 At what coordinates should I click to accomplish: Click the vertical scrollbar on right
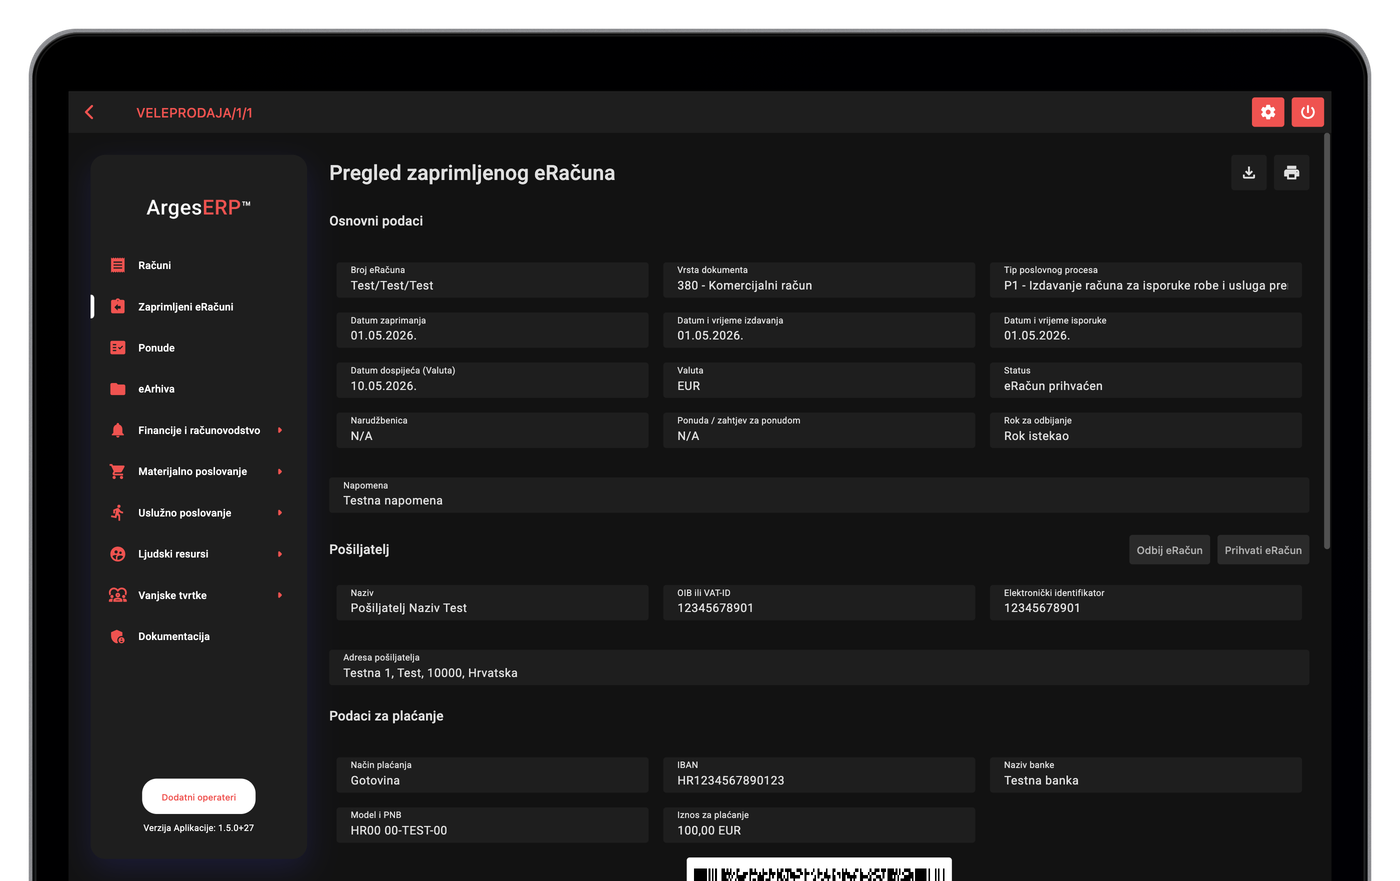pos(1327,340)
